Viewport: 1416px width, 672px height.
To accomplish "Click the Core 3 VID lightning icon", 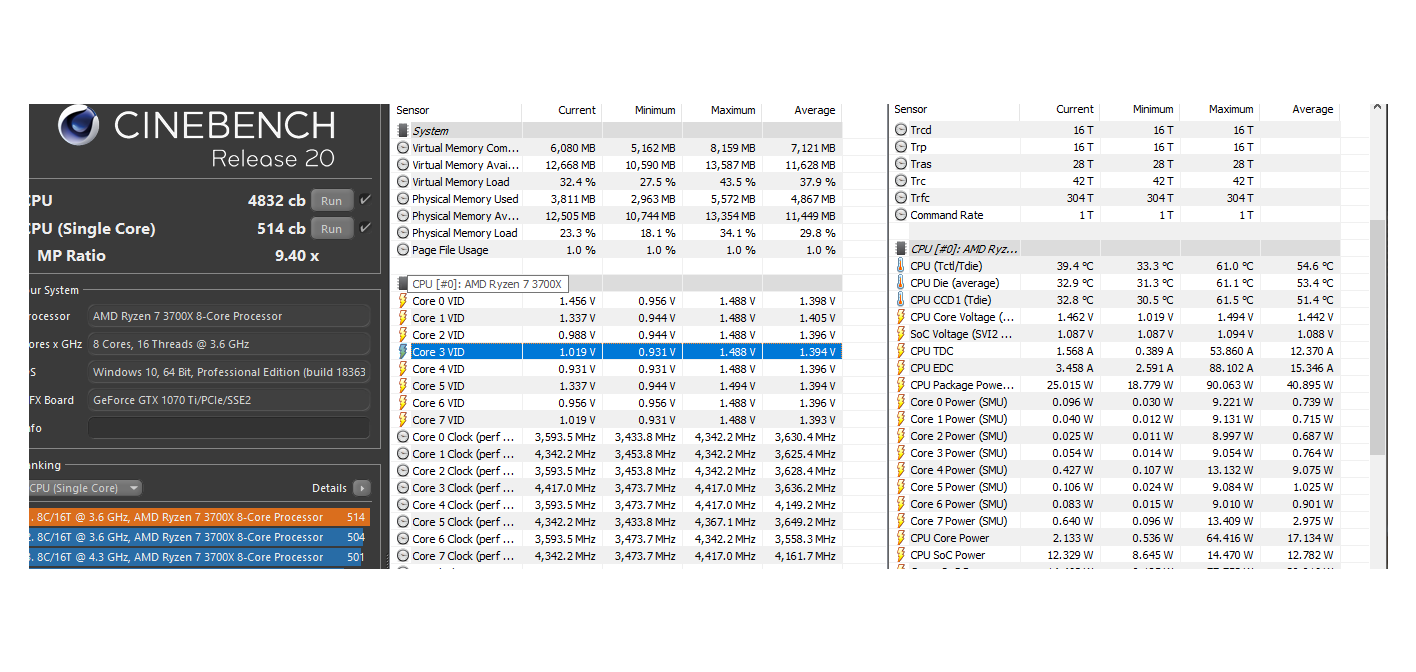I will pyautogui.click(x=403, y=352).
